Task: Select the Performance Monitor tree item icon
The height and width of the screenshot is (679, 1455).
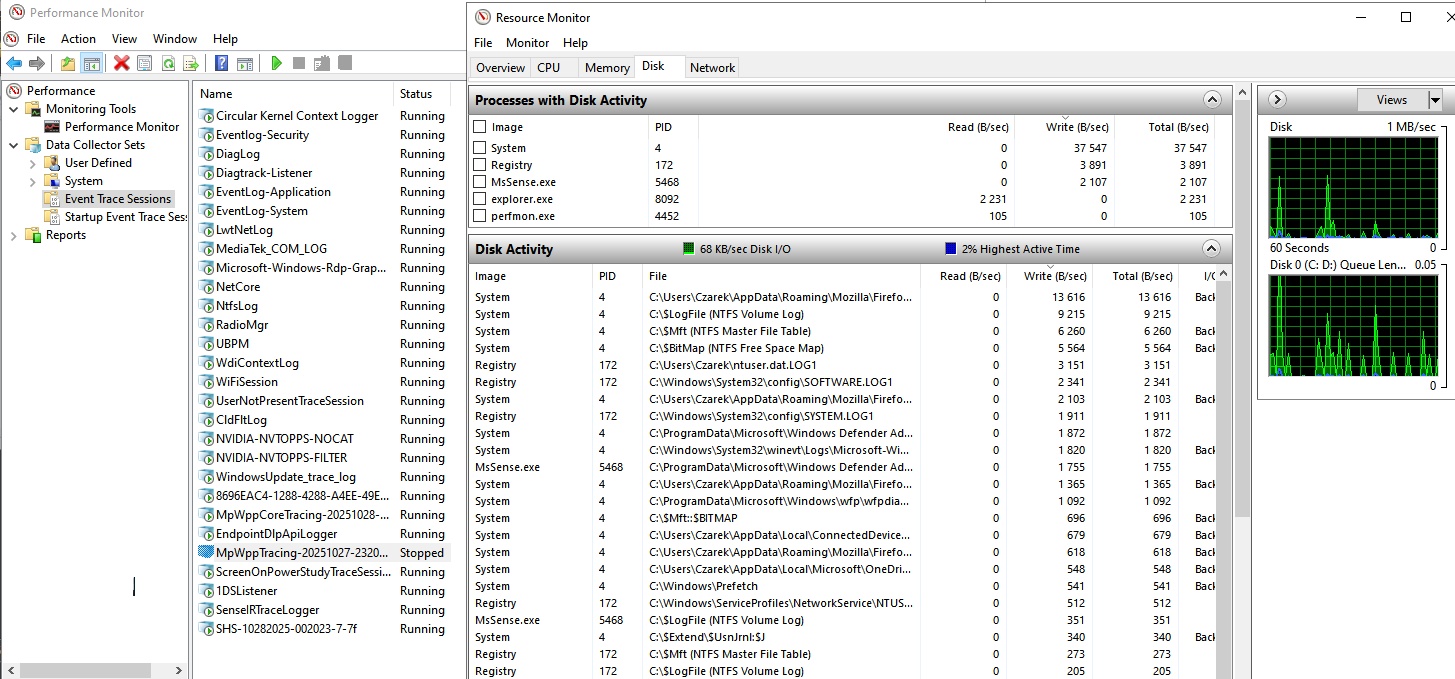Action: (x=50, y=126)
